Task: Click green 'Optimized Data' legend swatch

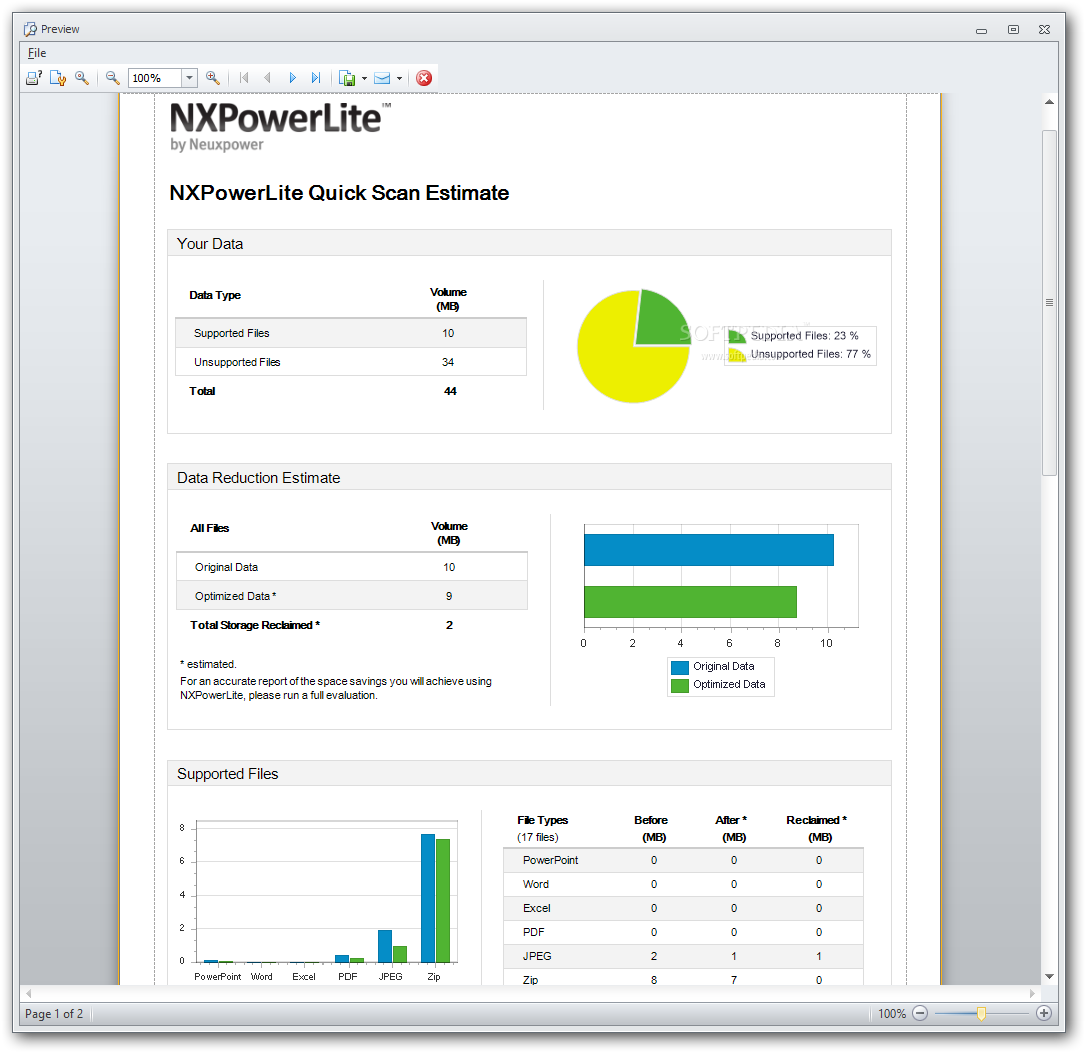Action: point(680,685)
